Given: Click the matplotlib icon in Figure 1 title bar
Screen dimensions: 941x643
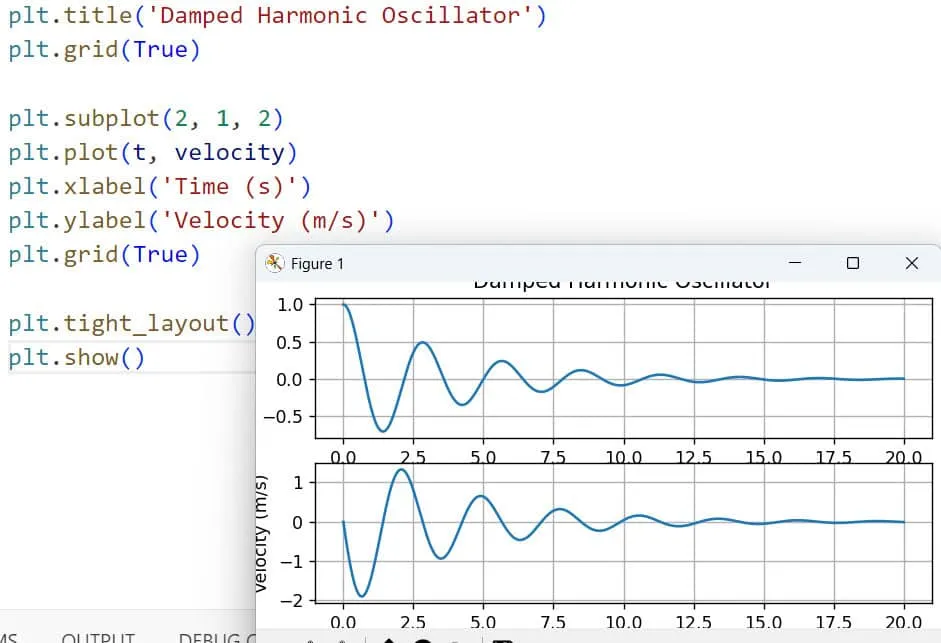Looking at the screenshot, I should (x=273, y=263).
